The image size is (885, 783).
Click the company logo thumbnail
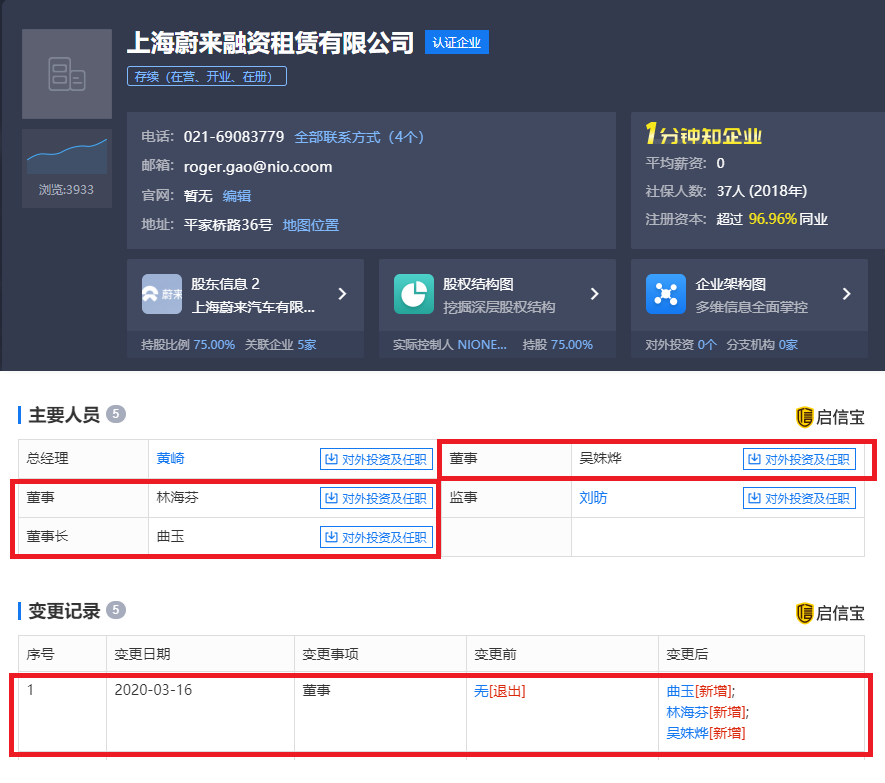point(66,73)
